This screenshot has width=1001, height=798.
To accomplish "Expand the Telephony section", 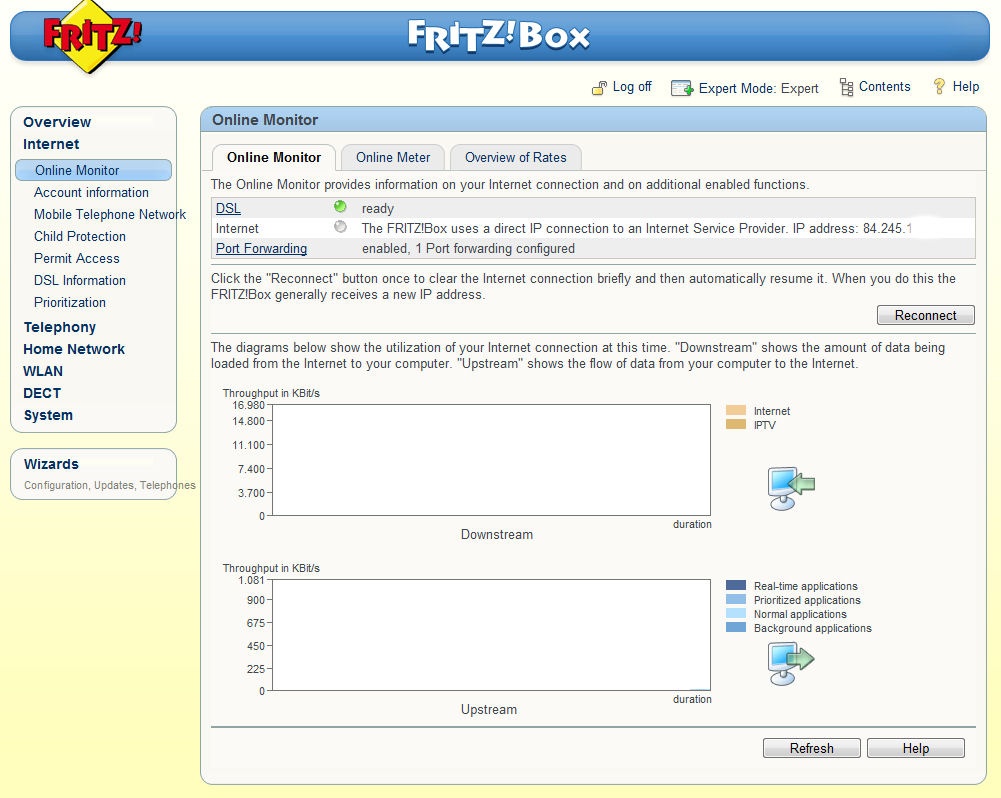I will (59, 327).
